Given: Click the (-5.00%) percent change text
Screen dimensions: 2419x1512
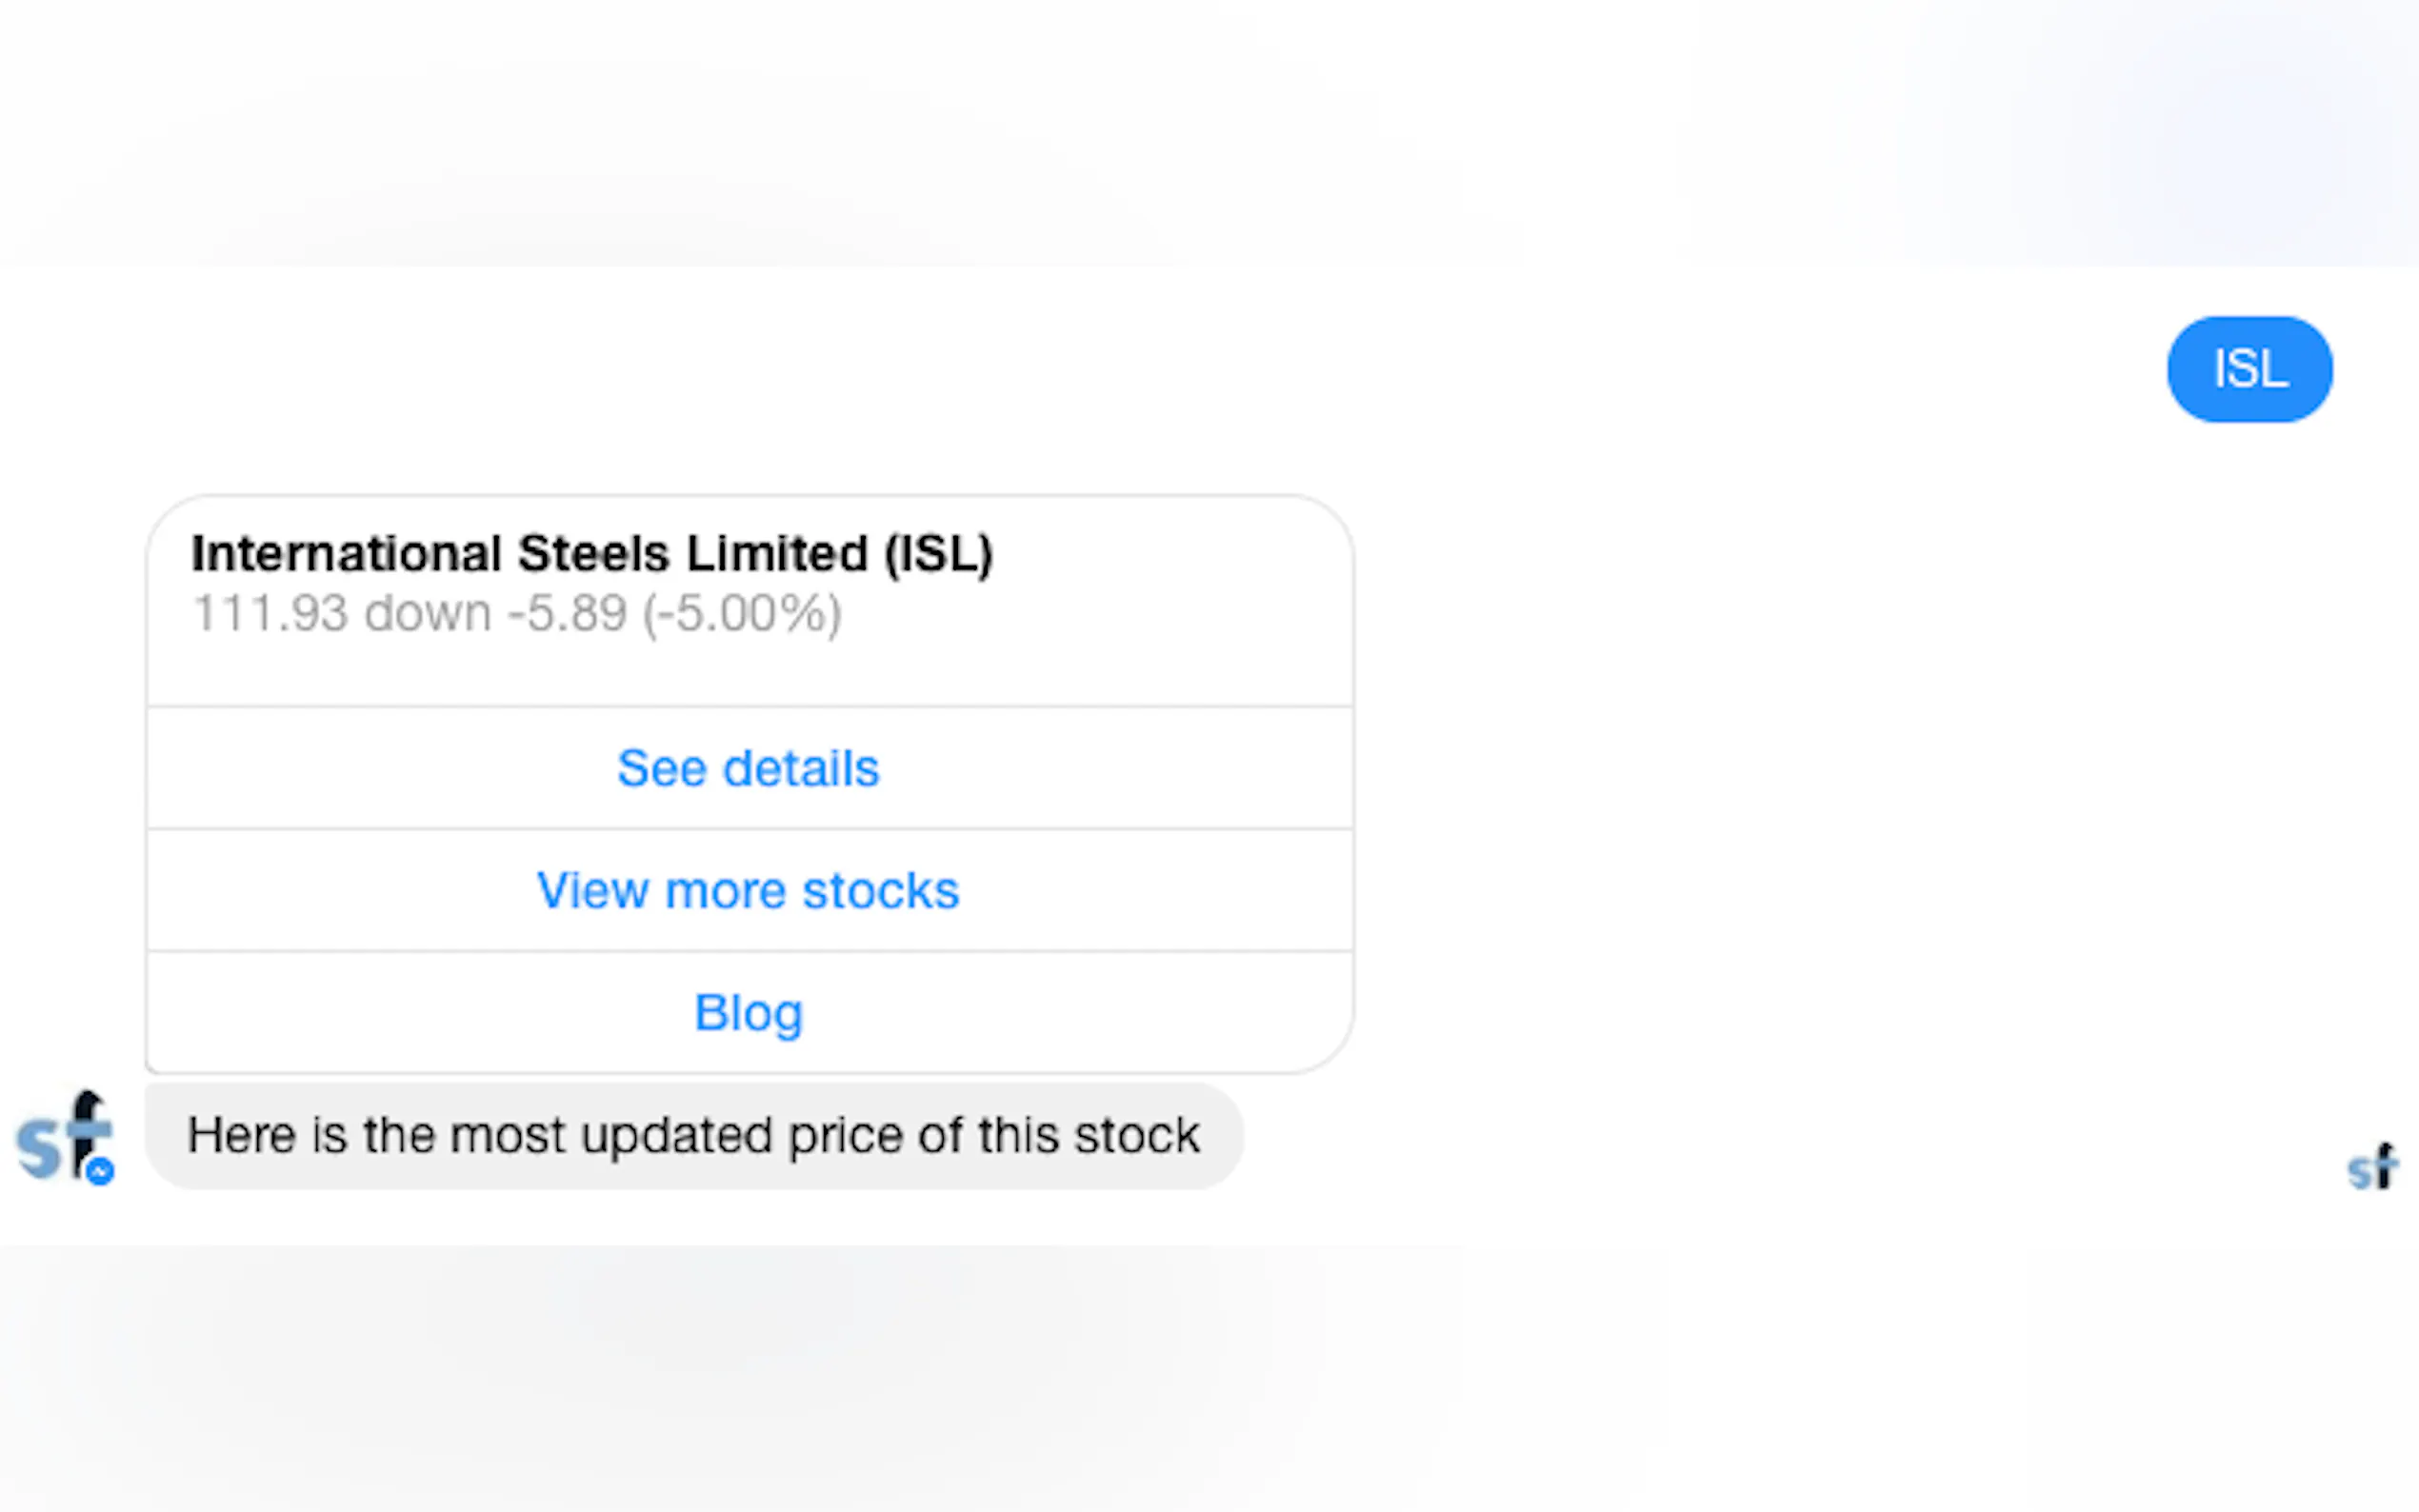Looking at the screenshot, I should coord(742,613).
